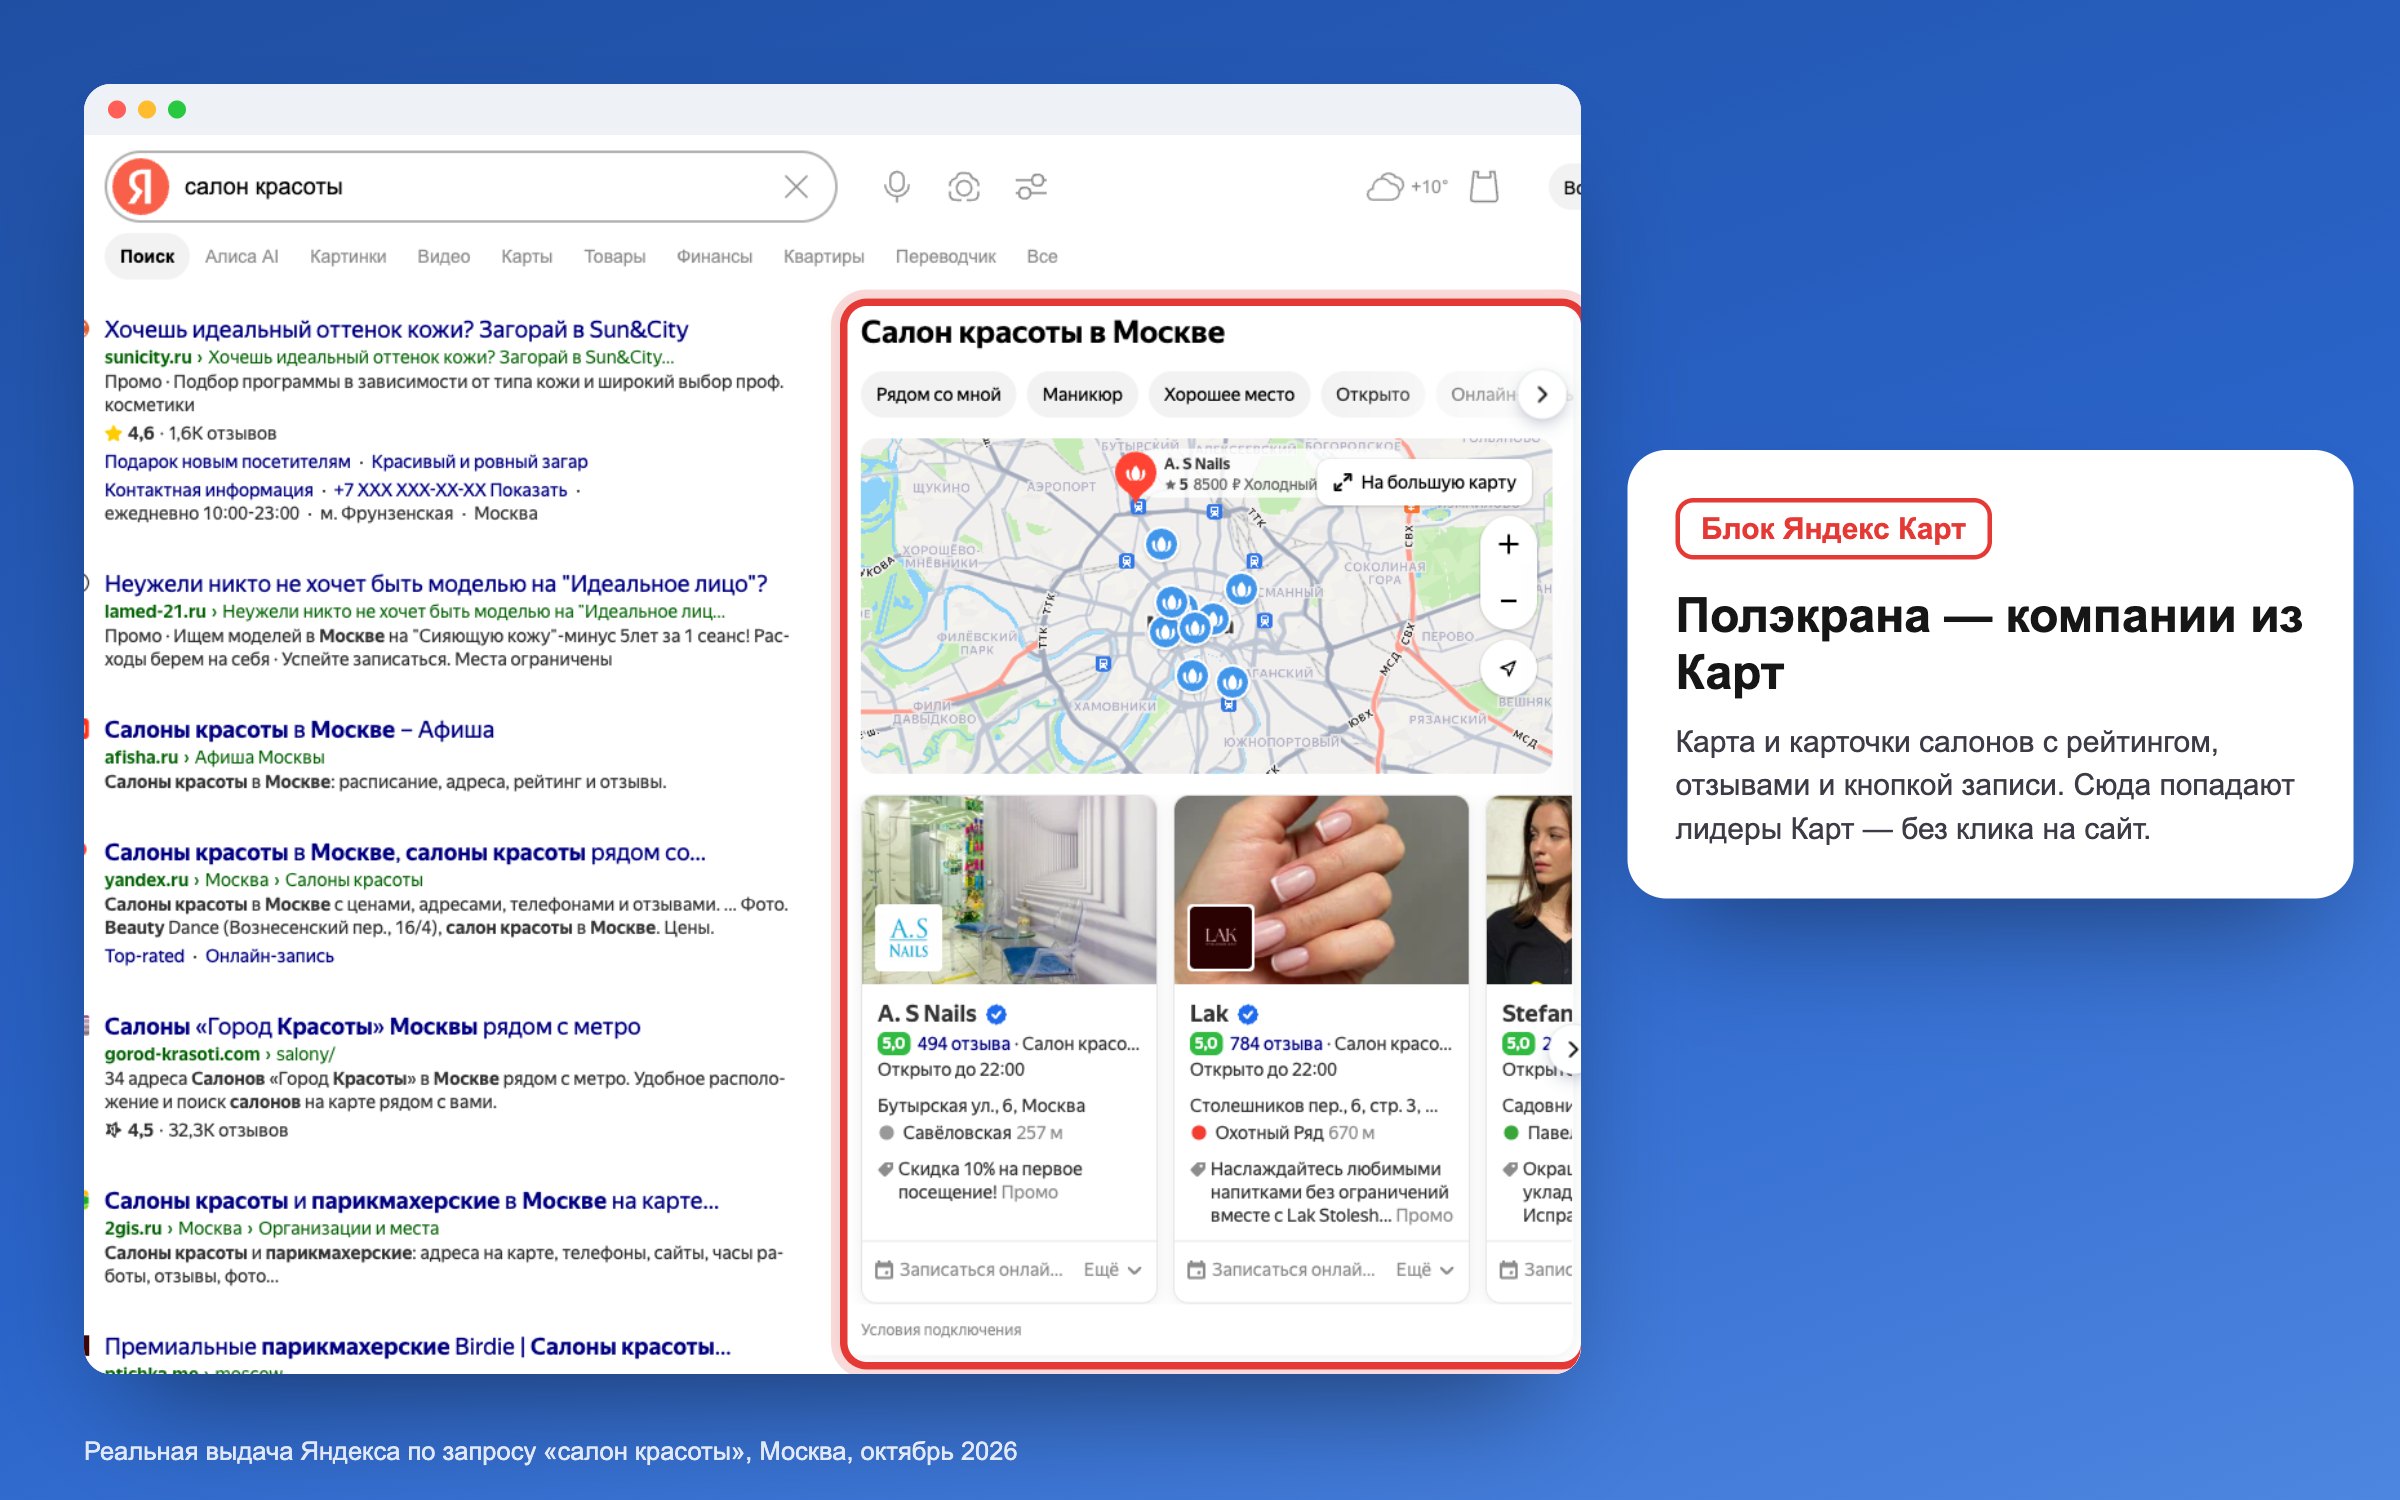This screenshot has width=2400, height=1500.
Task: Click A.S Nails verified badge
Action: point(996,1014)
